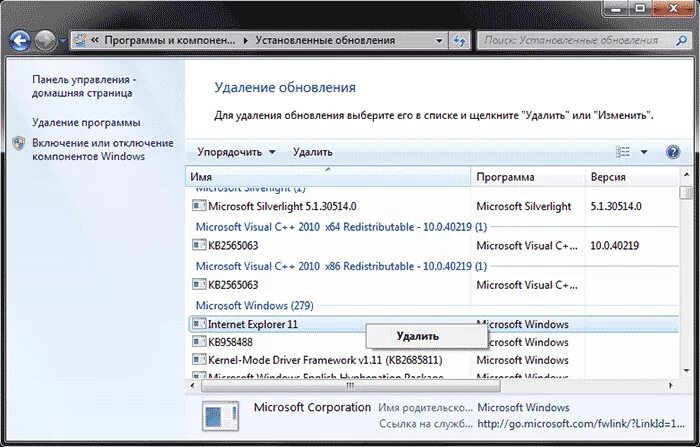Refresh the Installed Updates list

[x=459, y=41]
